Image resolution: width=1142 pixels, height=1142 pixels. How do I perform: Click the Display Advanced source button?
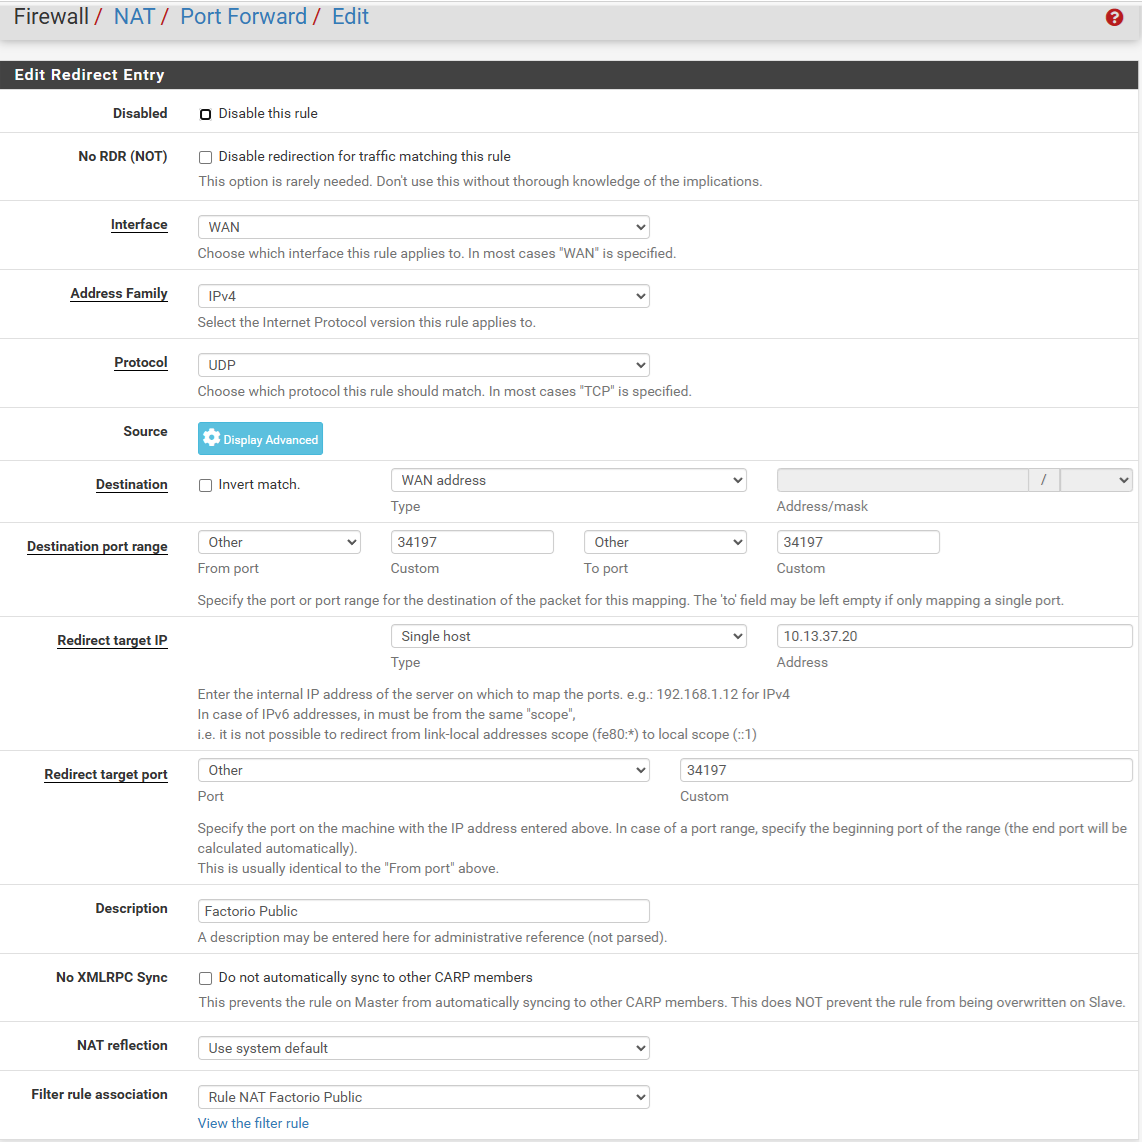pyautogui.click(x=260, y=438)
